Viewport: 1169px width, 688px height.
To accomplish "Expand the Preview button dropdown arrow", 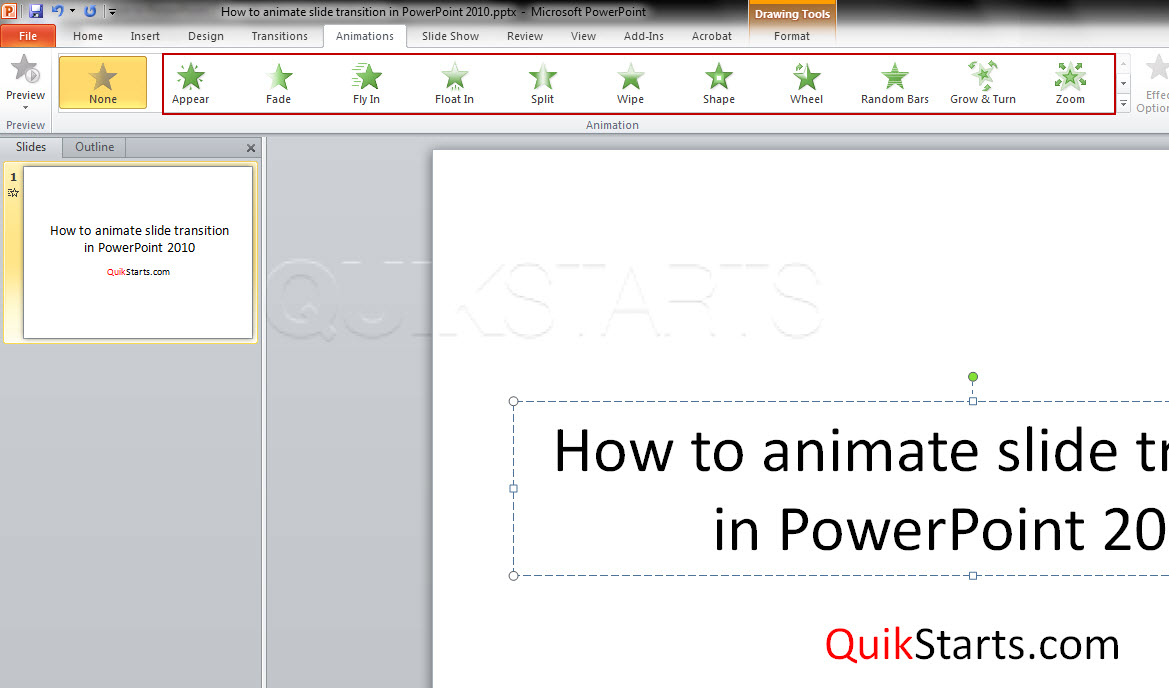I will (25, 108).
